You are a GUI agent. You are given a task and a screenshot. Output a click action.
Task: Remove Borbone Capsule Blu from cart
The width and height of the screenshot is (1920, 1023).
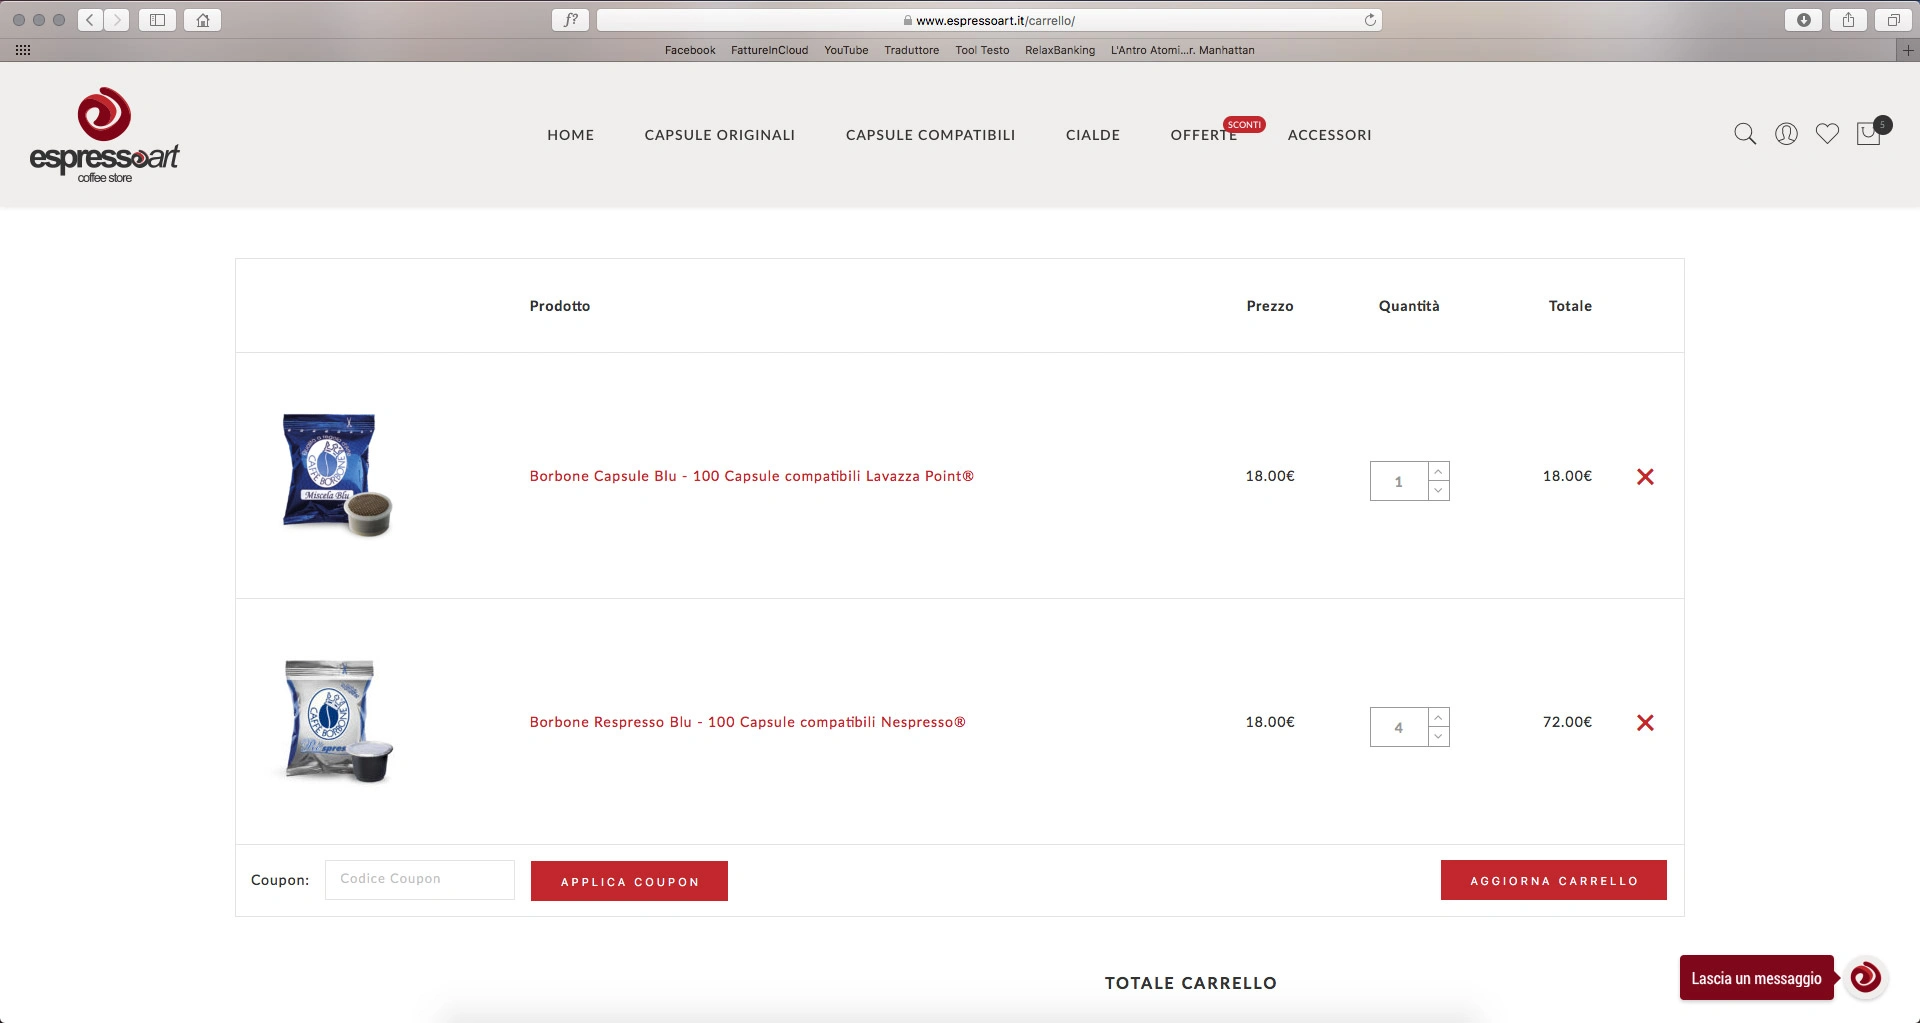(1645, 477)
